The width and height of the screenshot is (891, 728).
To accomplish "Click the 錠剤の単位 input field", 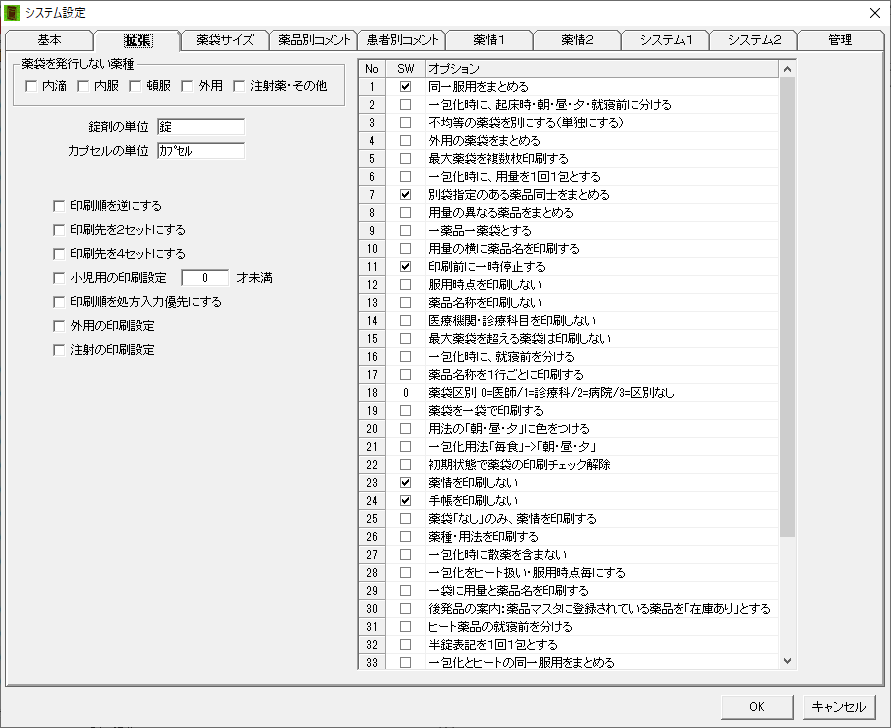I will tap(200, 128).
